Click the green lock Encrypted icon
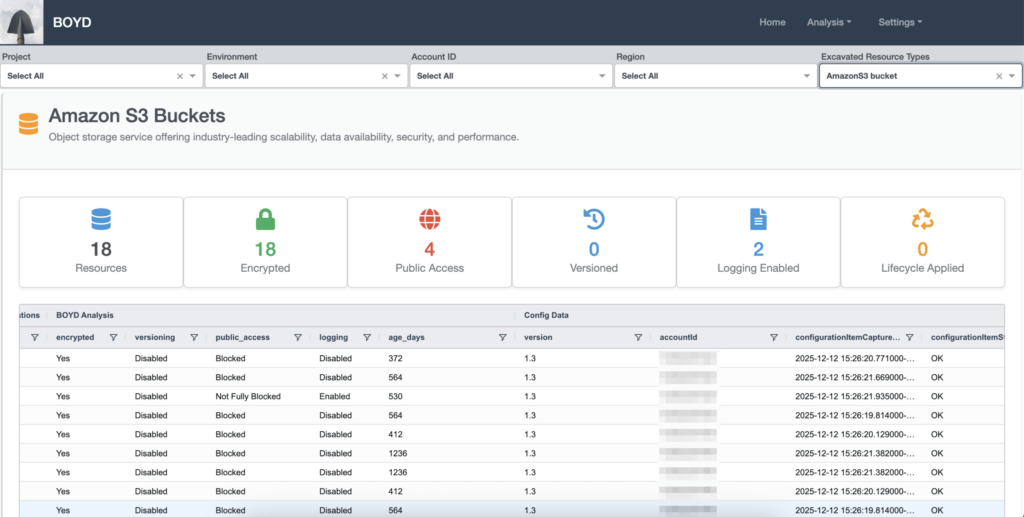Screen dimensions: 1024x517 tap(265, 219)
